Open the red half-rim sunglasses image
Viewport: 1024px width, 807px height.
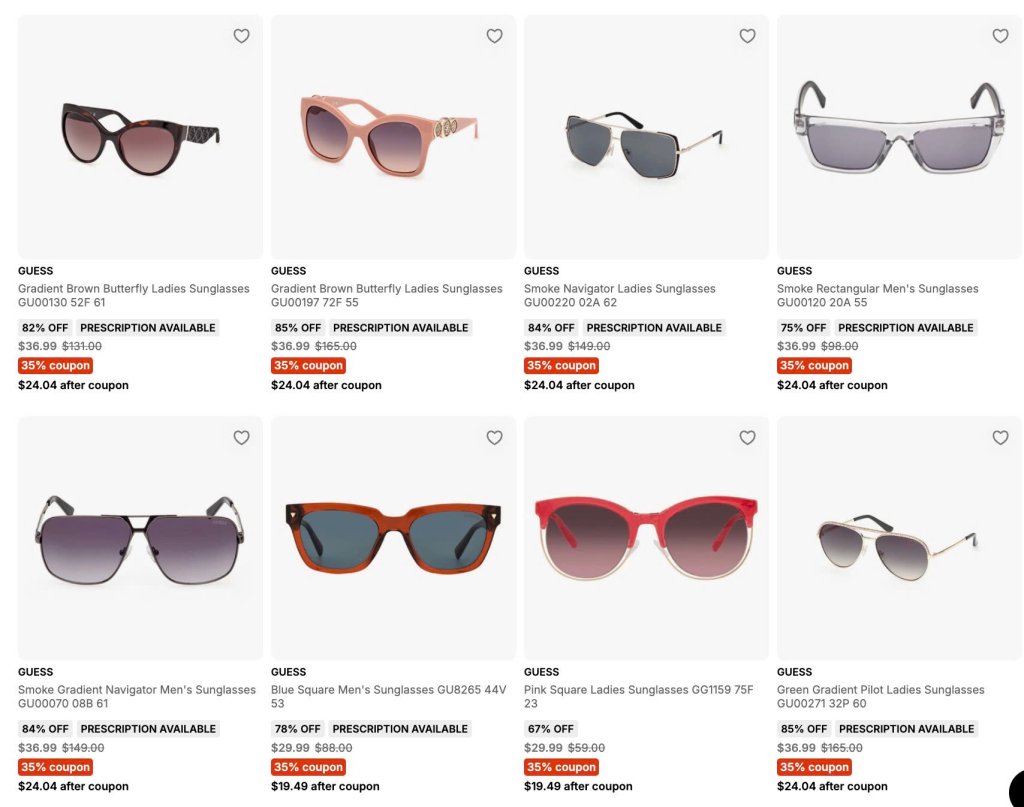(647, 538)
